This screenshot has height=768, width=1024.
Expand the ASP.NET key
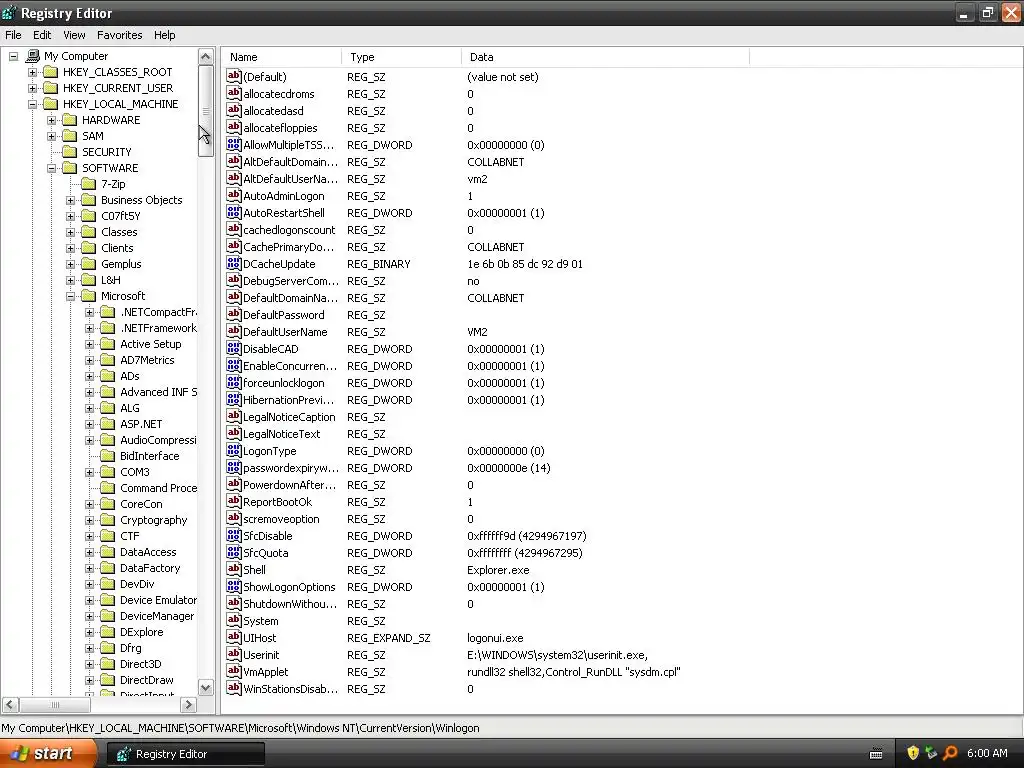click(89, 424)
